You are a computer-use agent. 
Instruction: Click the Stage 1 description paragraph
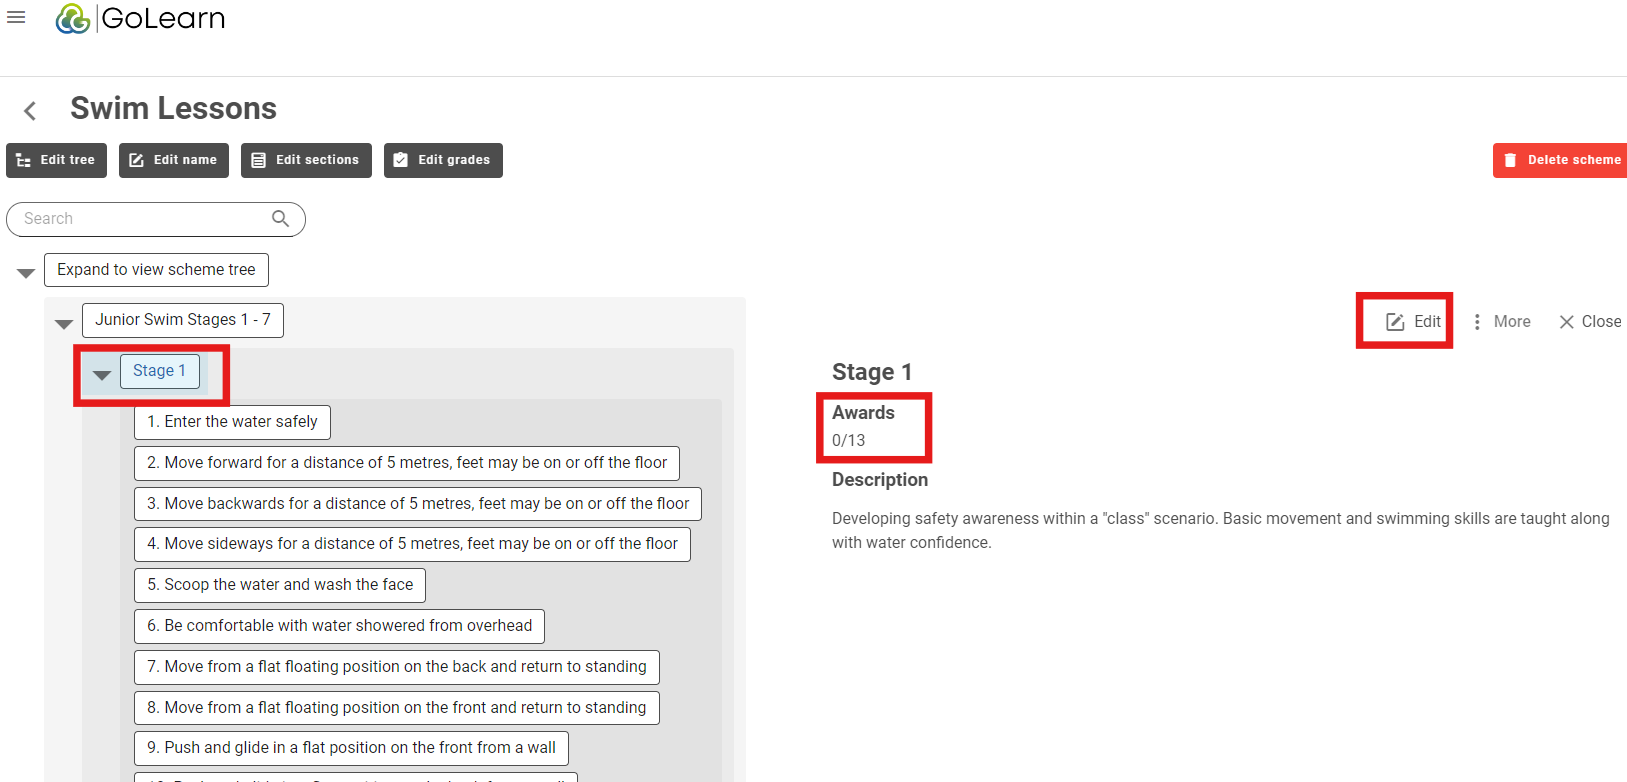pos(1221,531)
